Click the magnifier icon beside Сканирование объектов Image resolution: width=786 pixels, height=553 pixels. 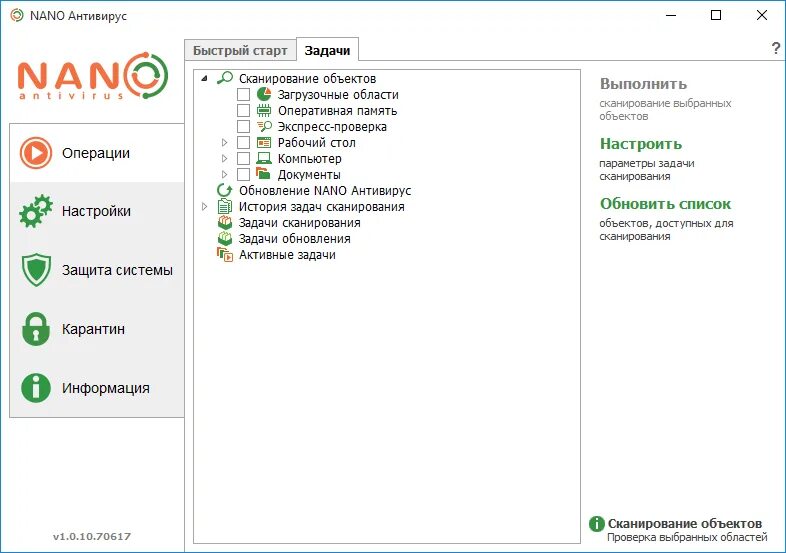[x=225, y=78]
